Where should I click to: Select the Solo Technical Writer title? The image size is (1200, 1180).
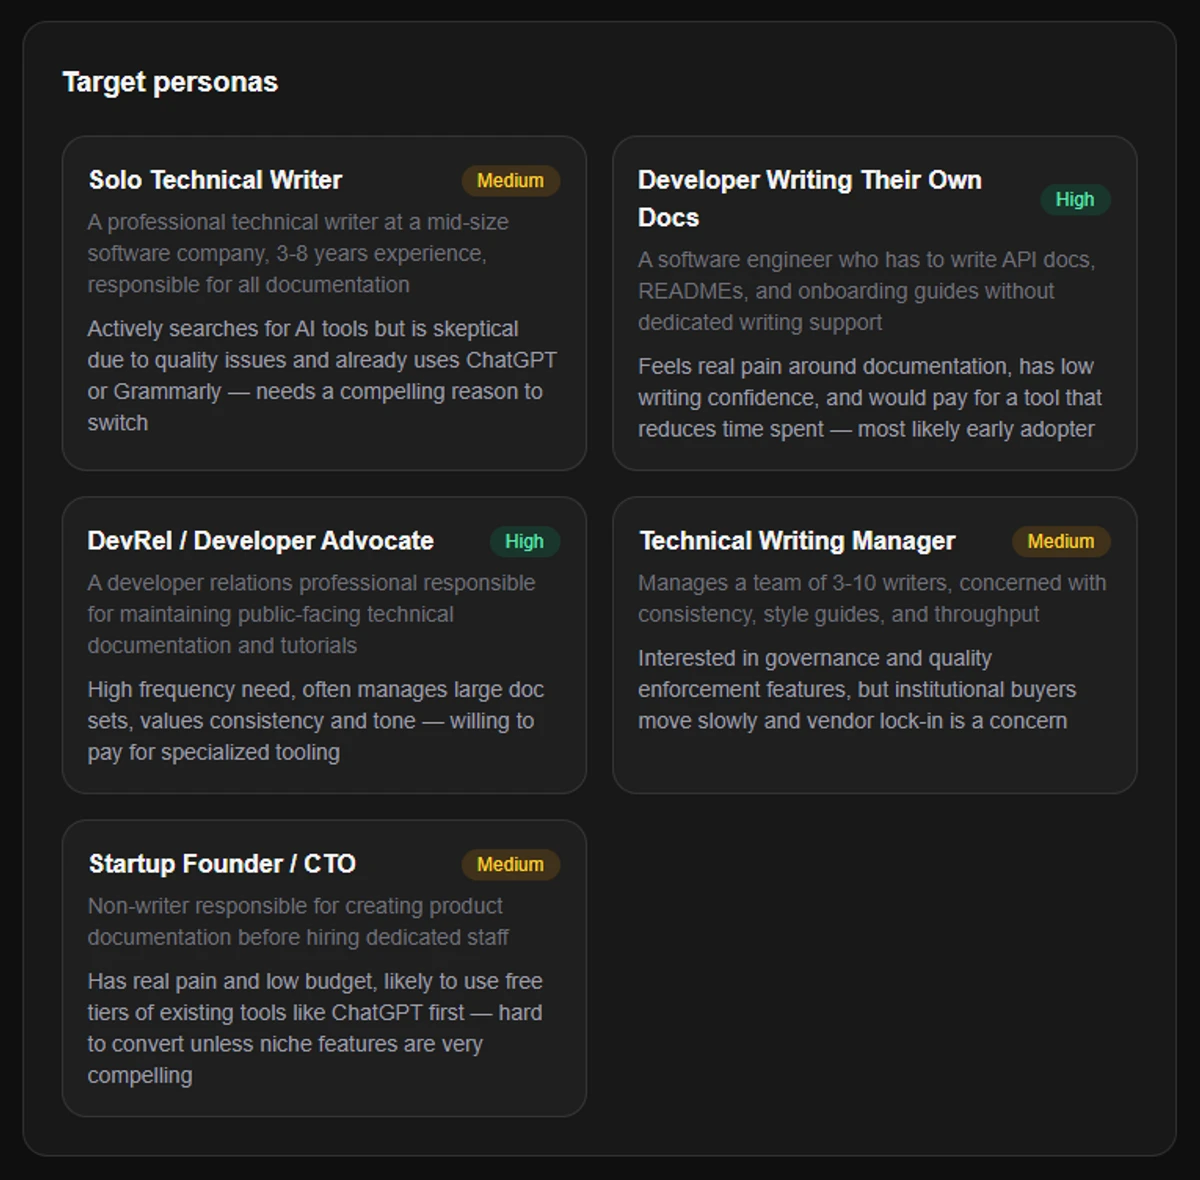[215, 180]
